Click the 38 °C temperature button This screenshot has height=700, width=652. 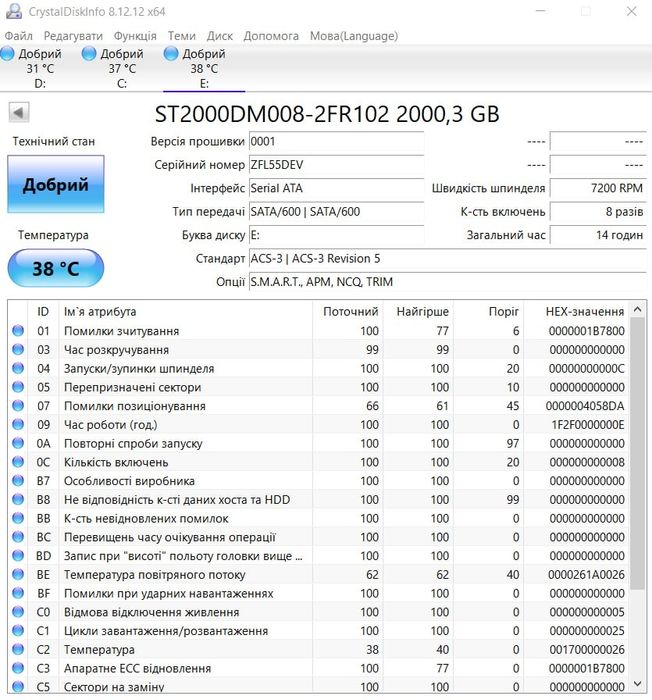(56, 268)
